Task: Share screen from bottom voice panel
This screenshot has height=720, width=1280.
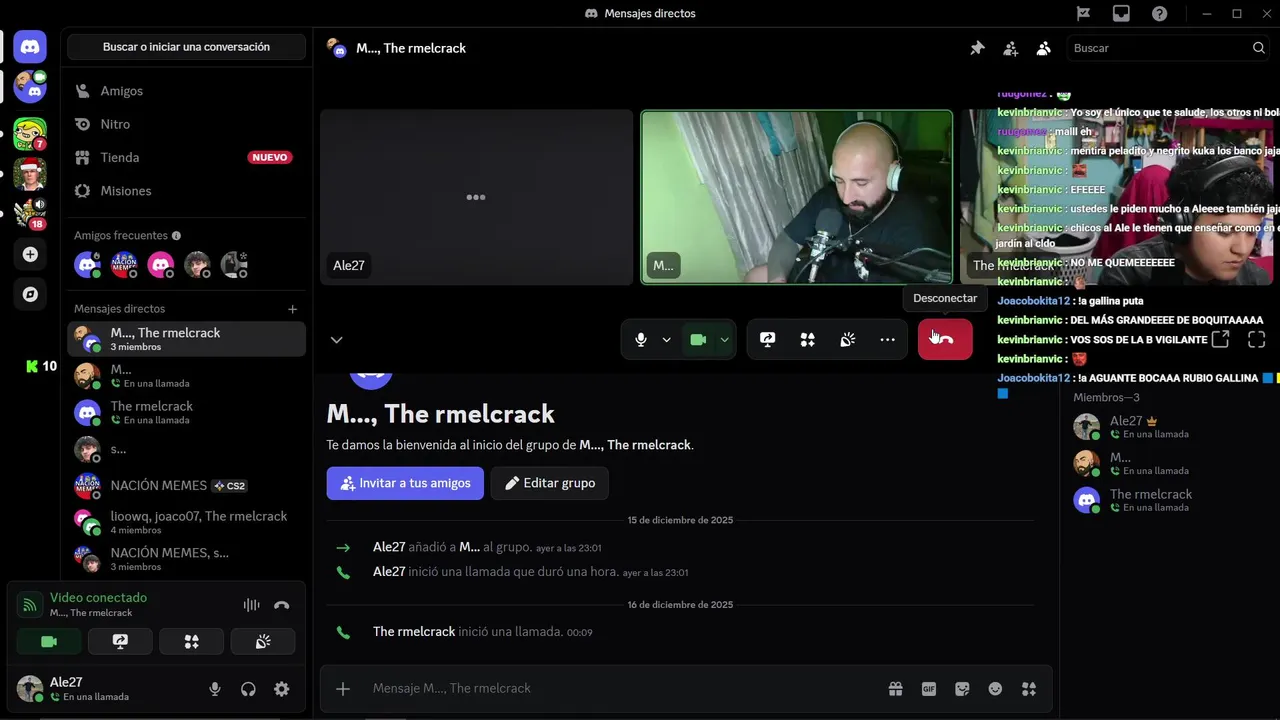Action: coord(120,642)
